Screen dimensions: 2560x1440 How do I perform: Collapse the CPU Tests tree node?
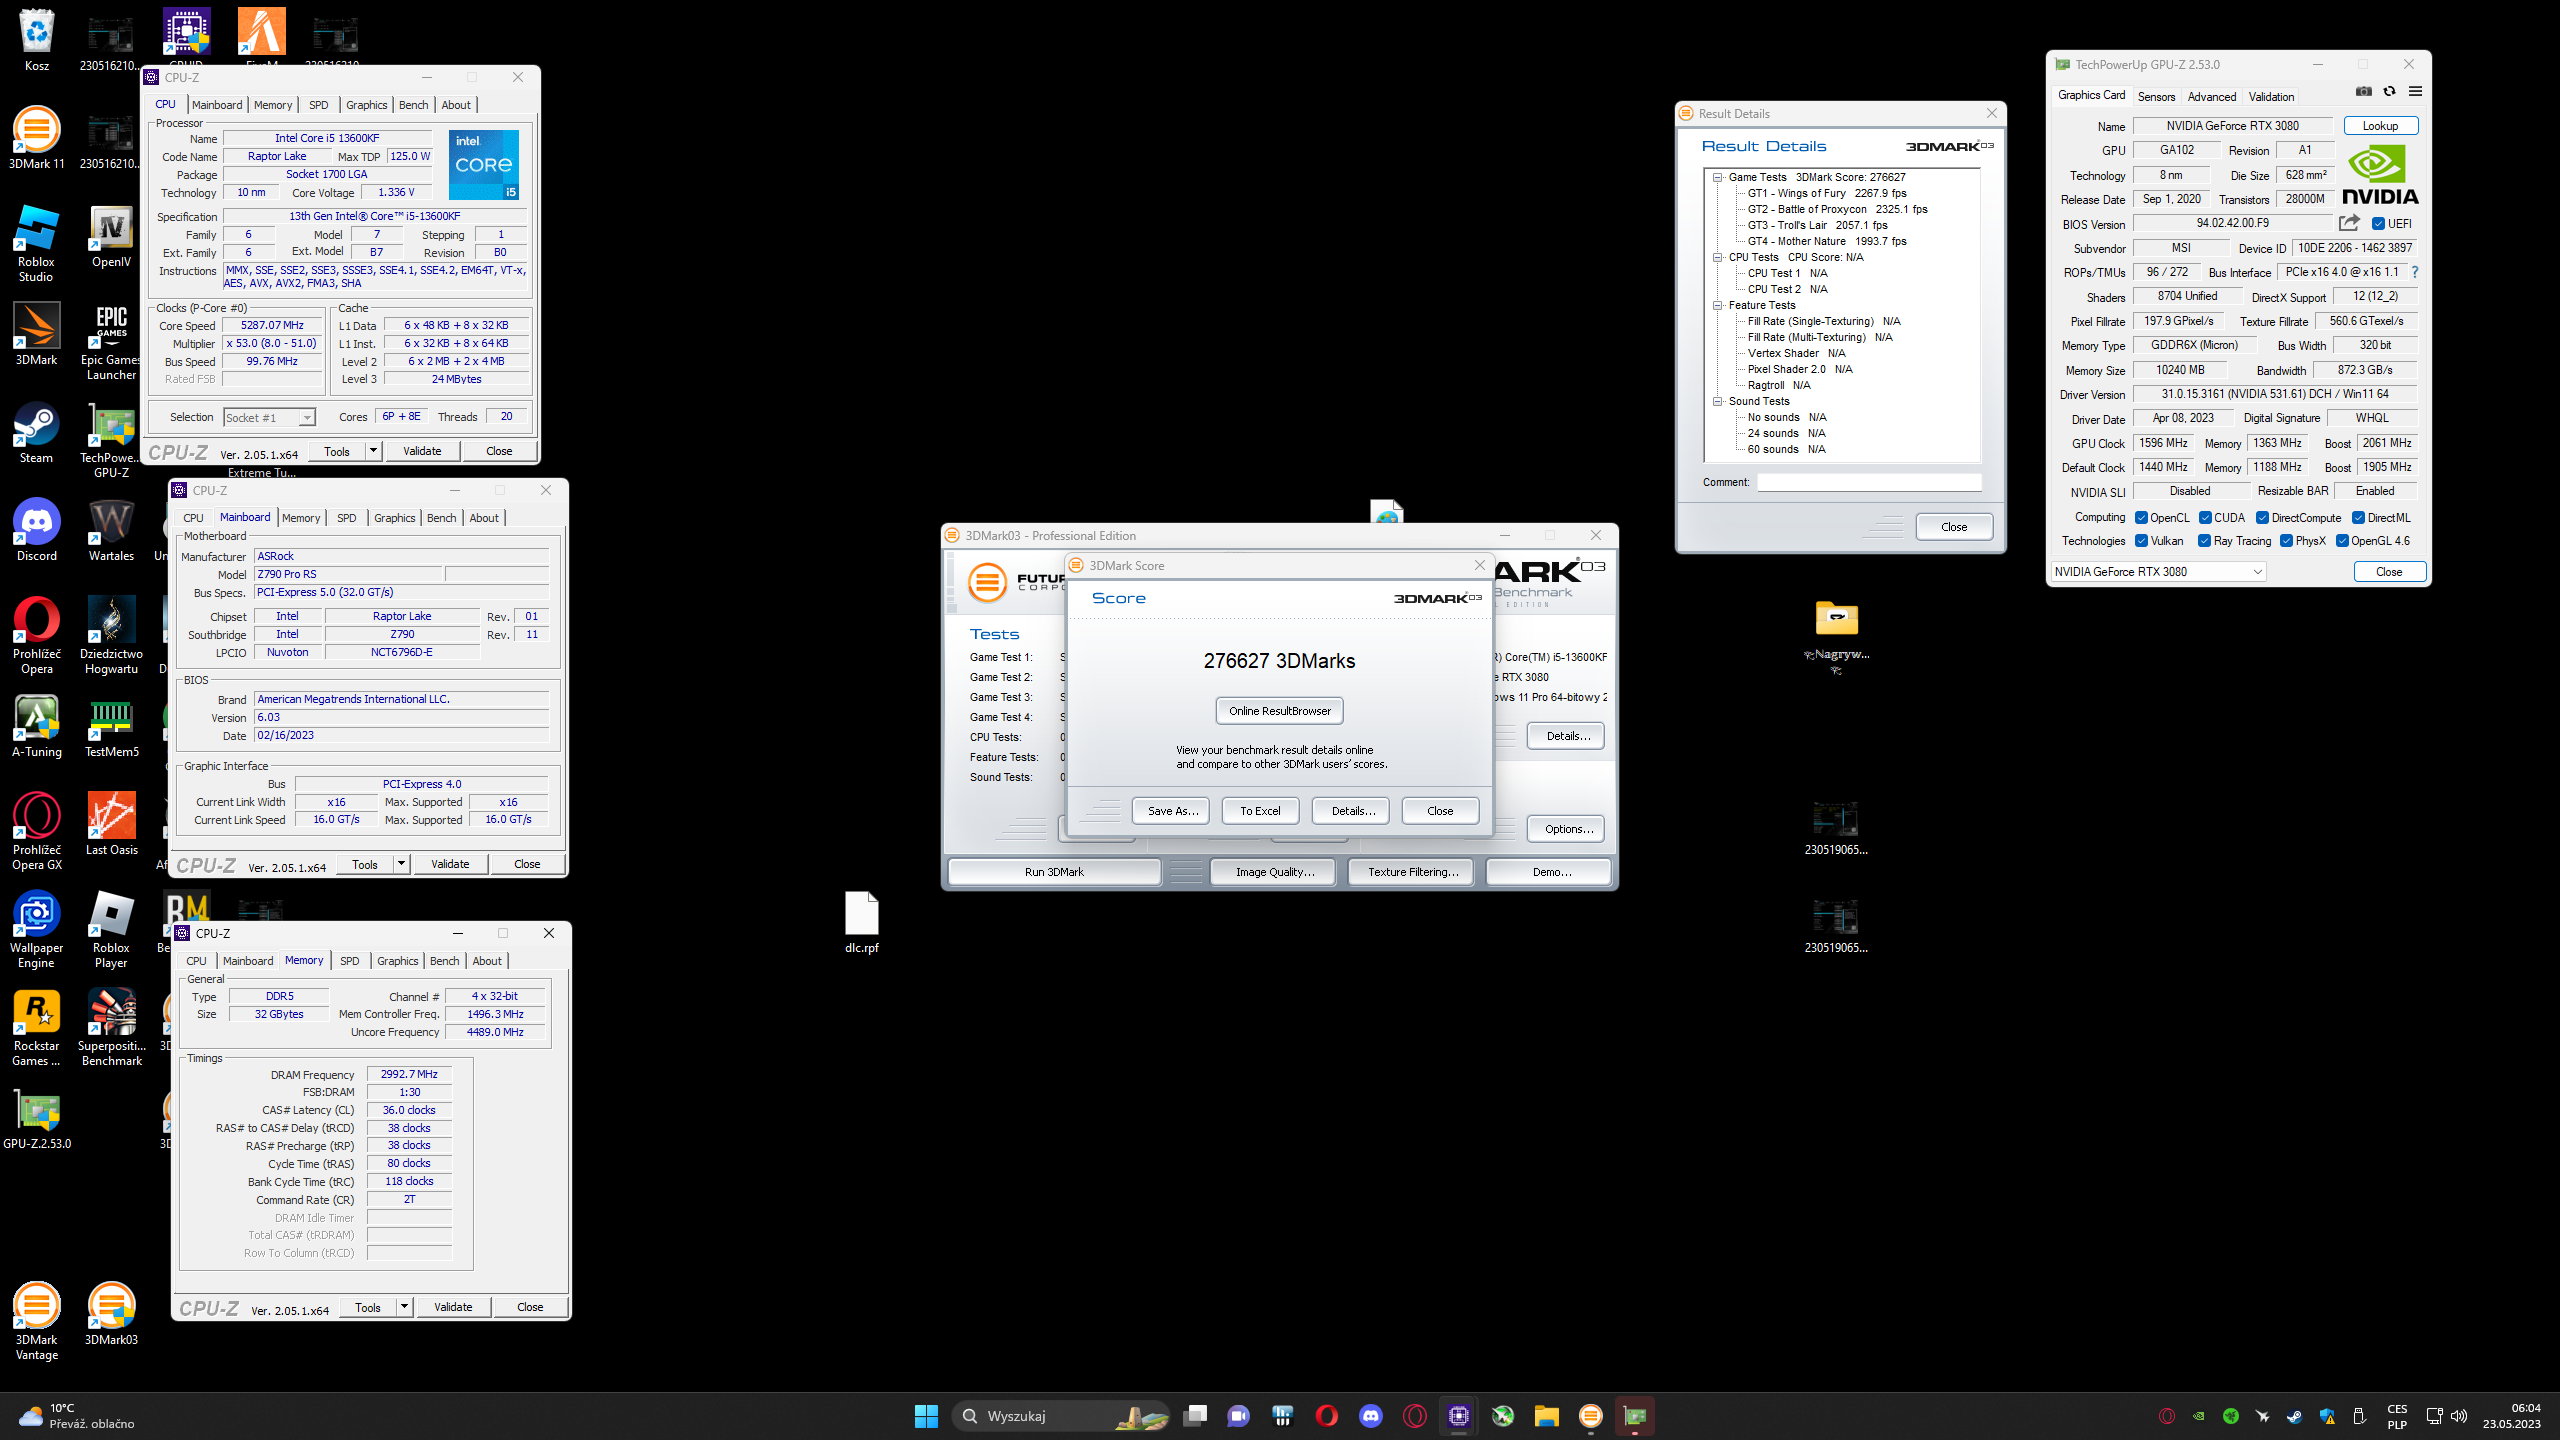pos(1717,257)
